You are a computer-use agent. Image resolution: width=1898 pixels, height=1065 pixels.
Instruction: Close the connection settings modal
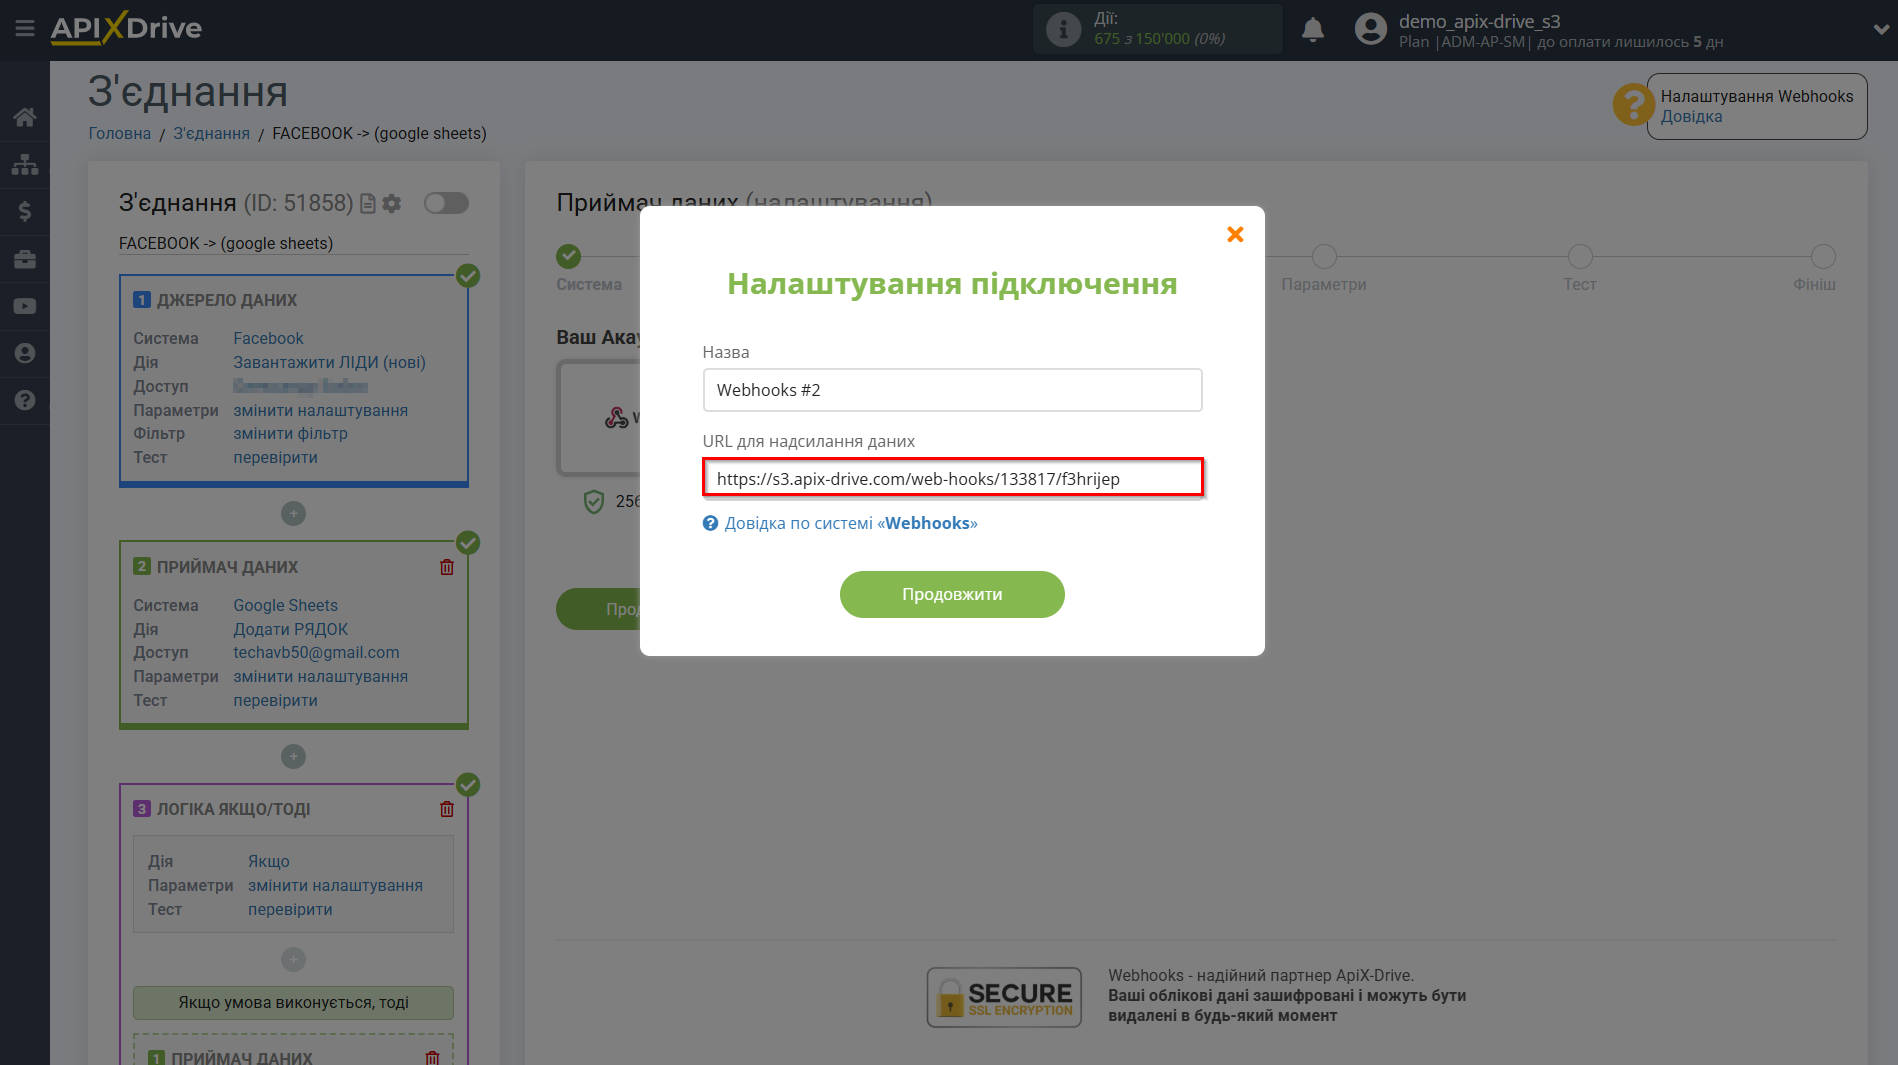[1235, 234]
